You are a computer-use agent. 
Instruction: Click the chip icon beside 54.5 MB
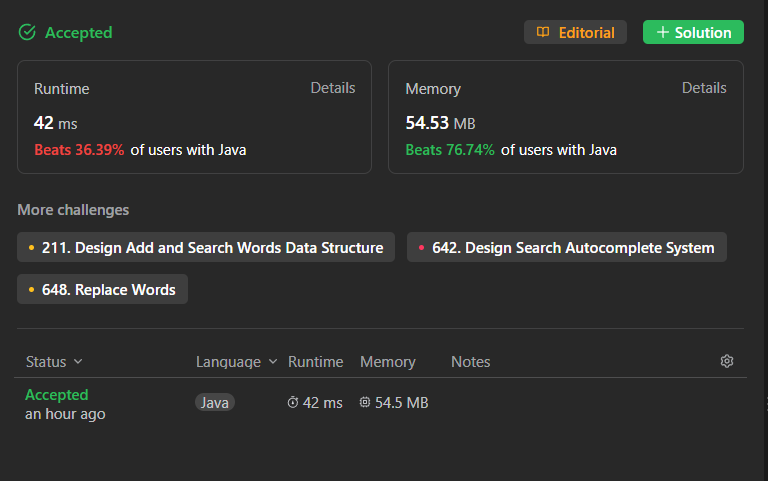[365, 403]
